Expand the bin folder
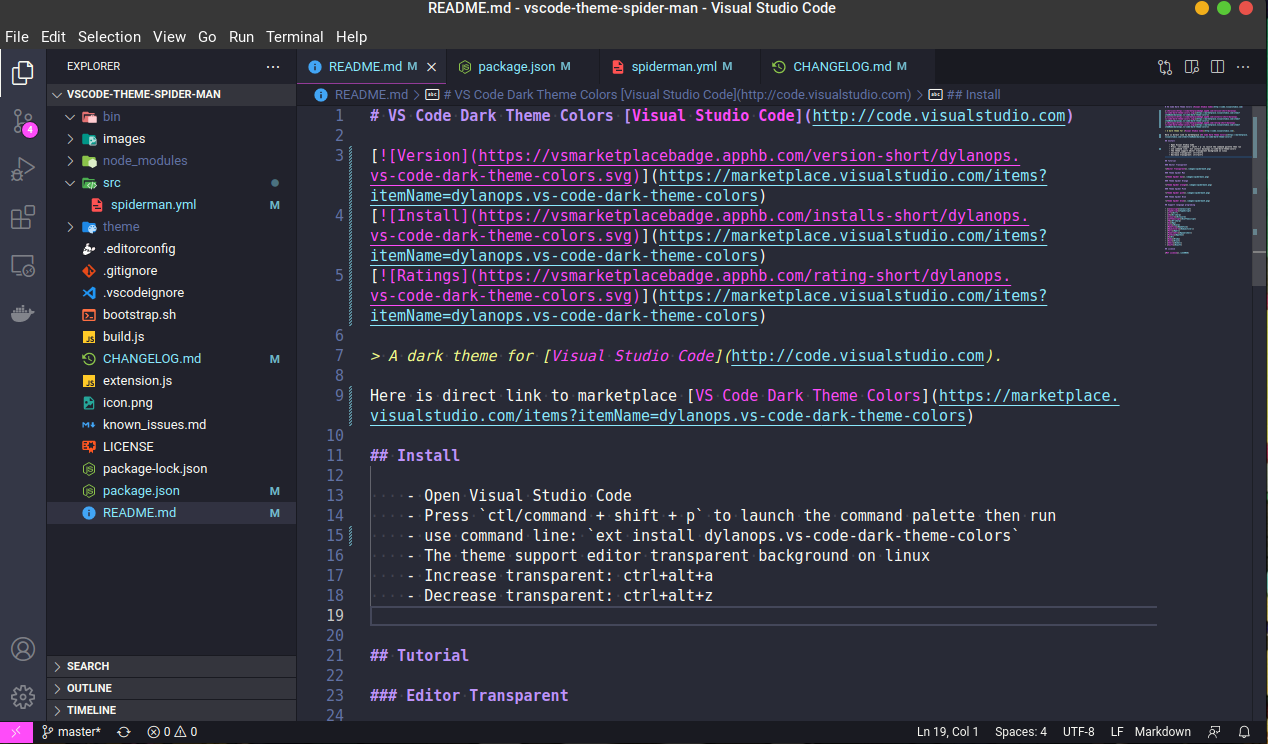The height and width of the screenshot is (744, 1268). click(171, 116)
